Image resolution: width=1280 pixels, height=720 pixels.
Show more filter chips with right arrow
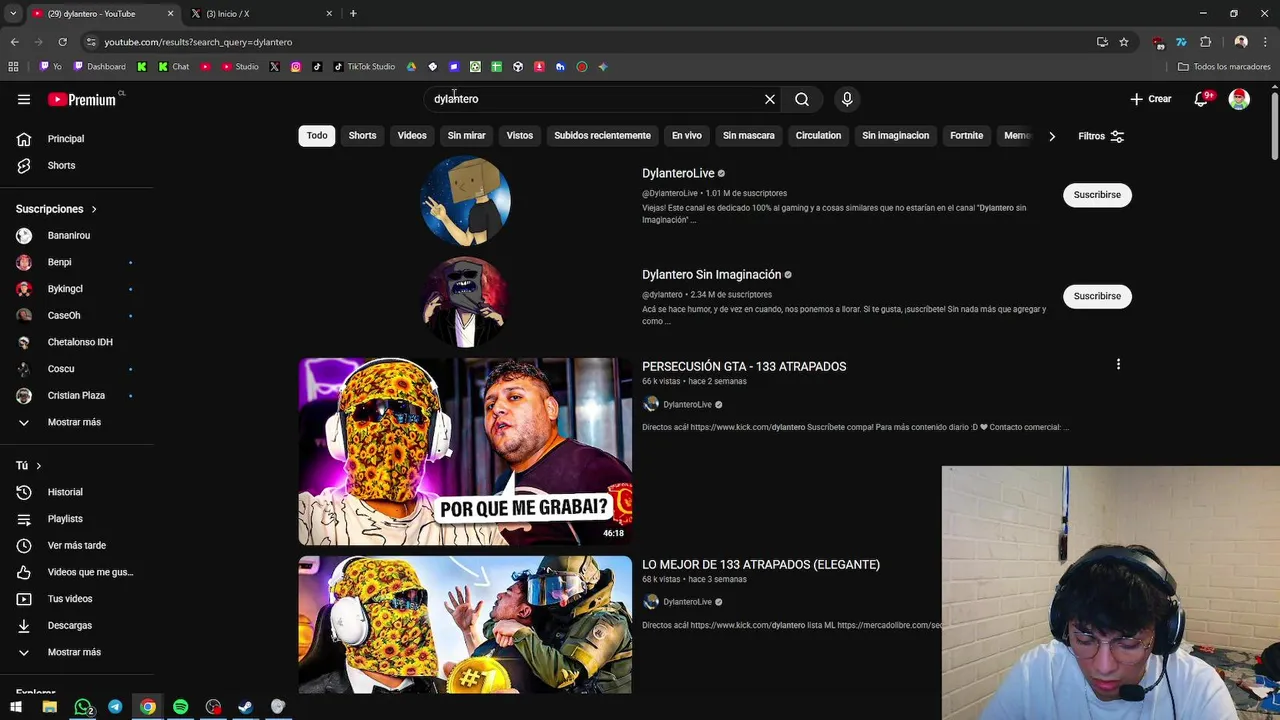pyautogui.click(x=1051, y=136)
